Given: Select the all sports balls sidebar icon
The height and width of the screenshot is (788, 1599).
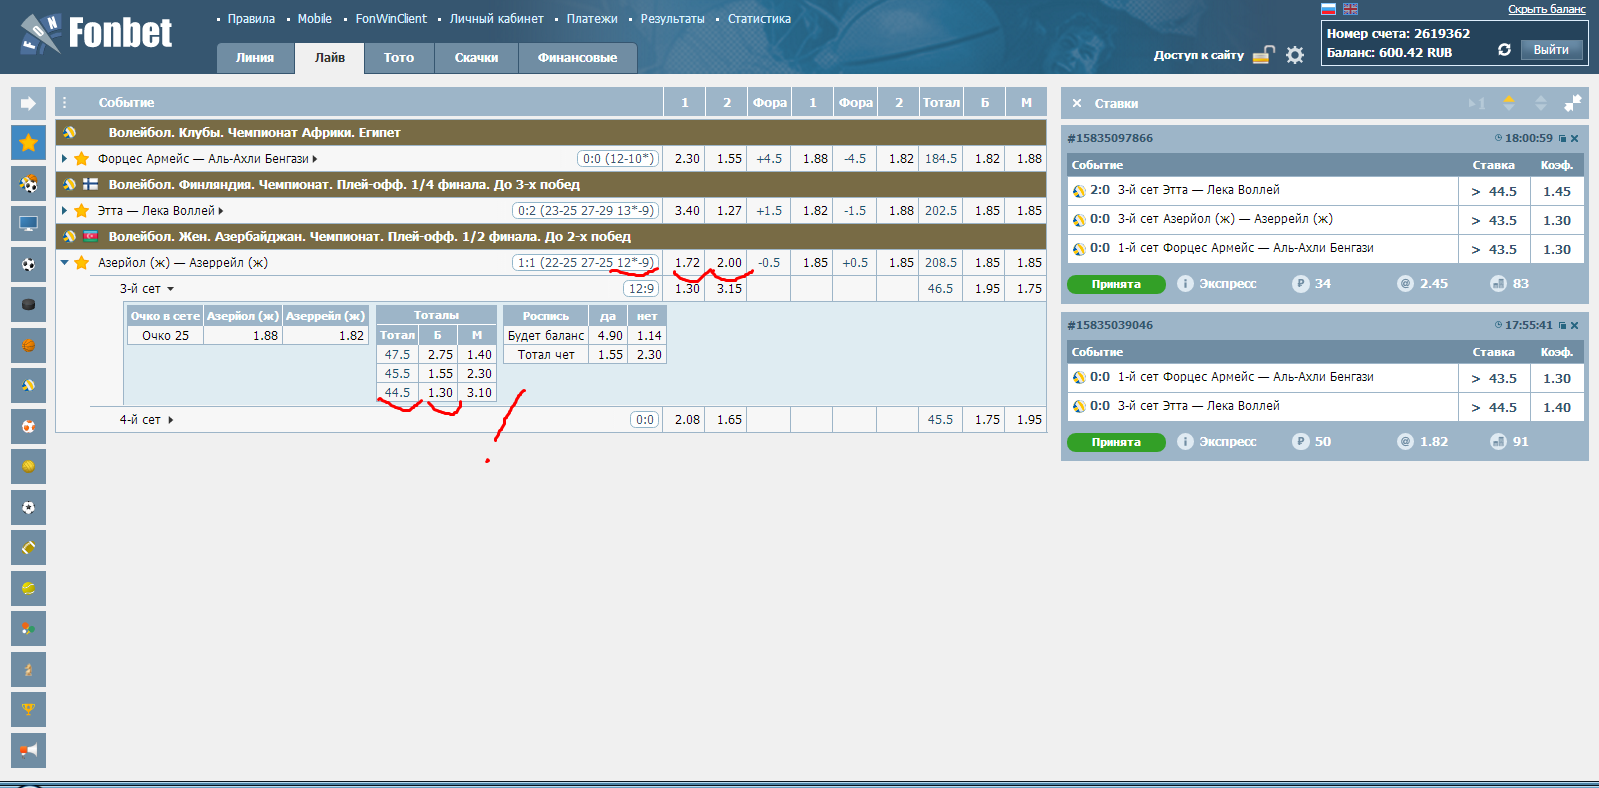Looking at the screenshot, I should click(x=28, y=184).
